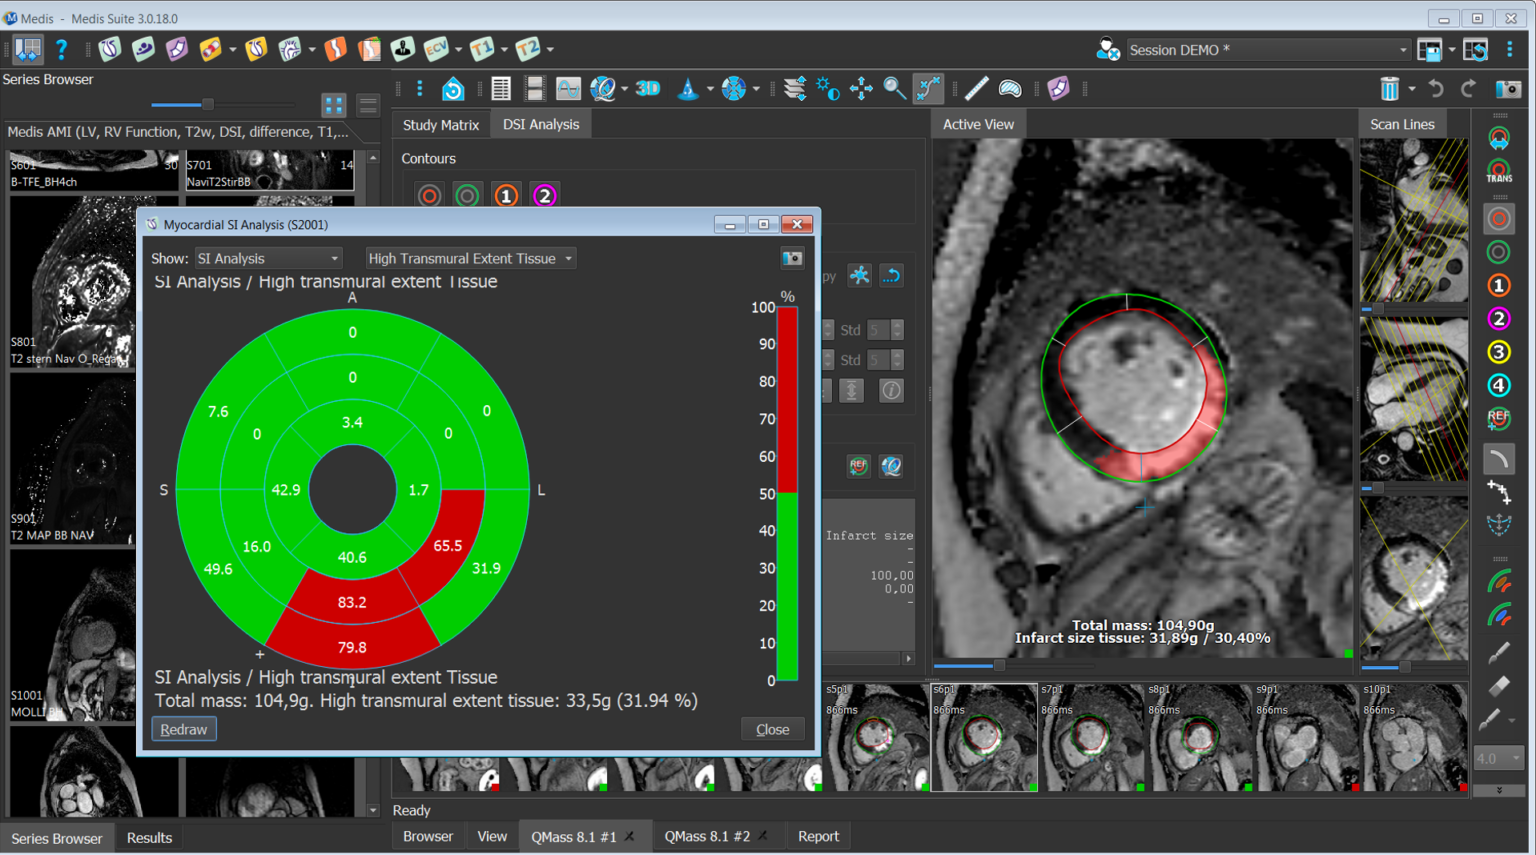
Task: Activate the contour editing spline tool
Action: (x=928, y=88)
